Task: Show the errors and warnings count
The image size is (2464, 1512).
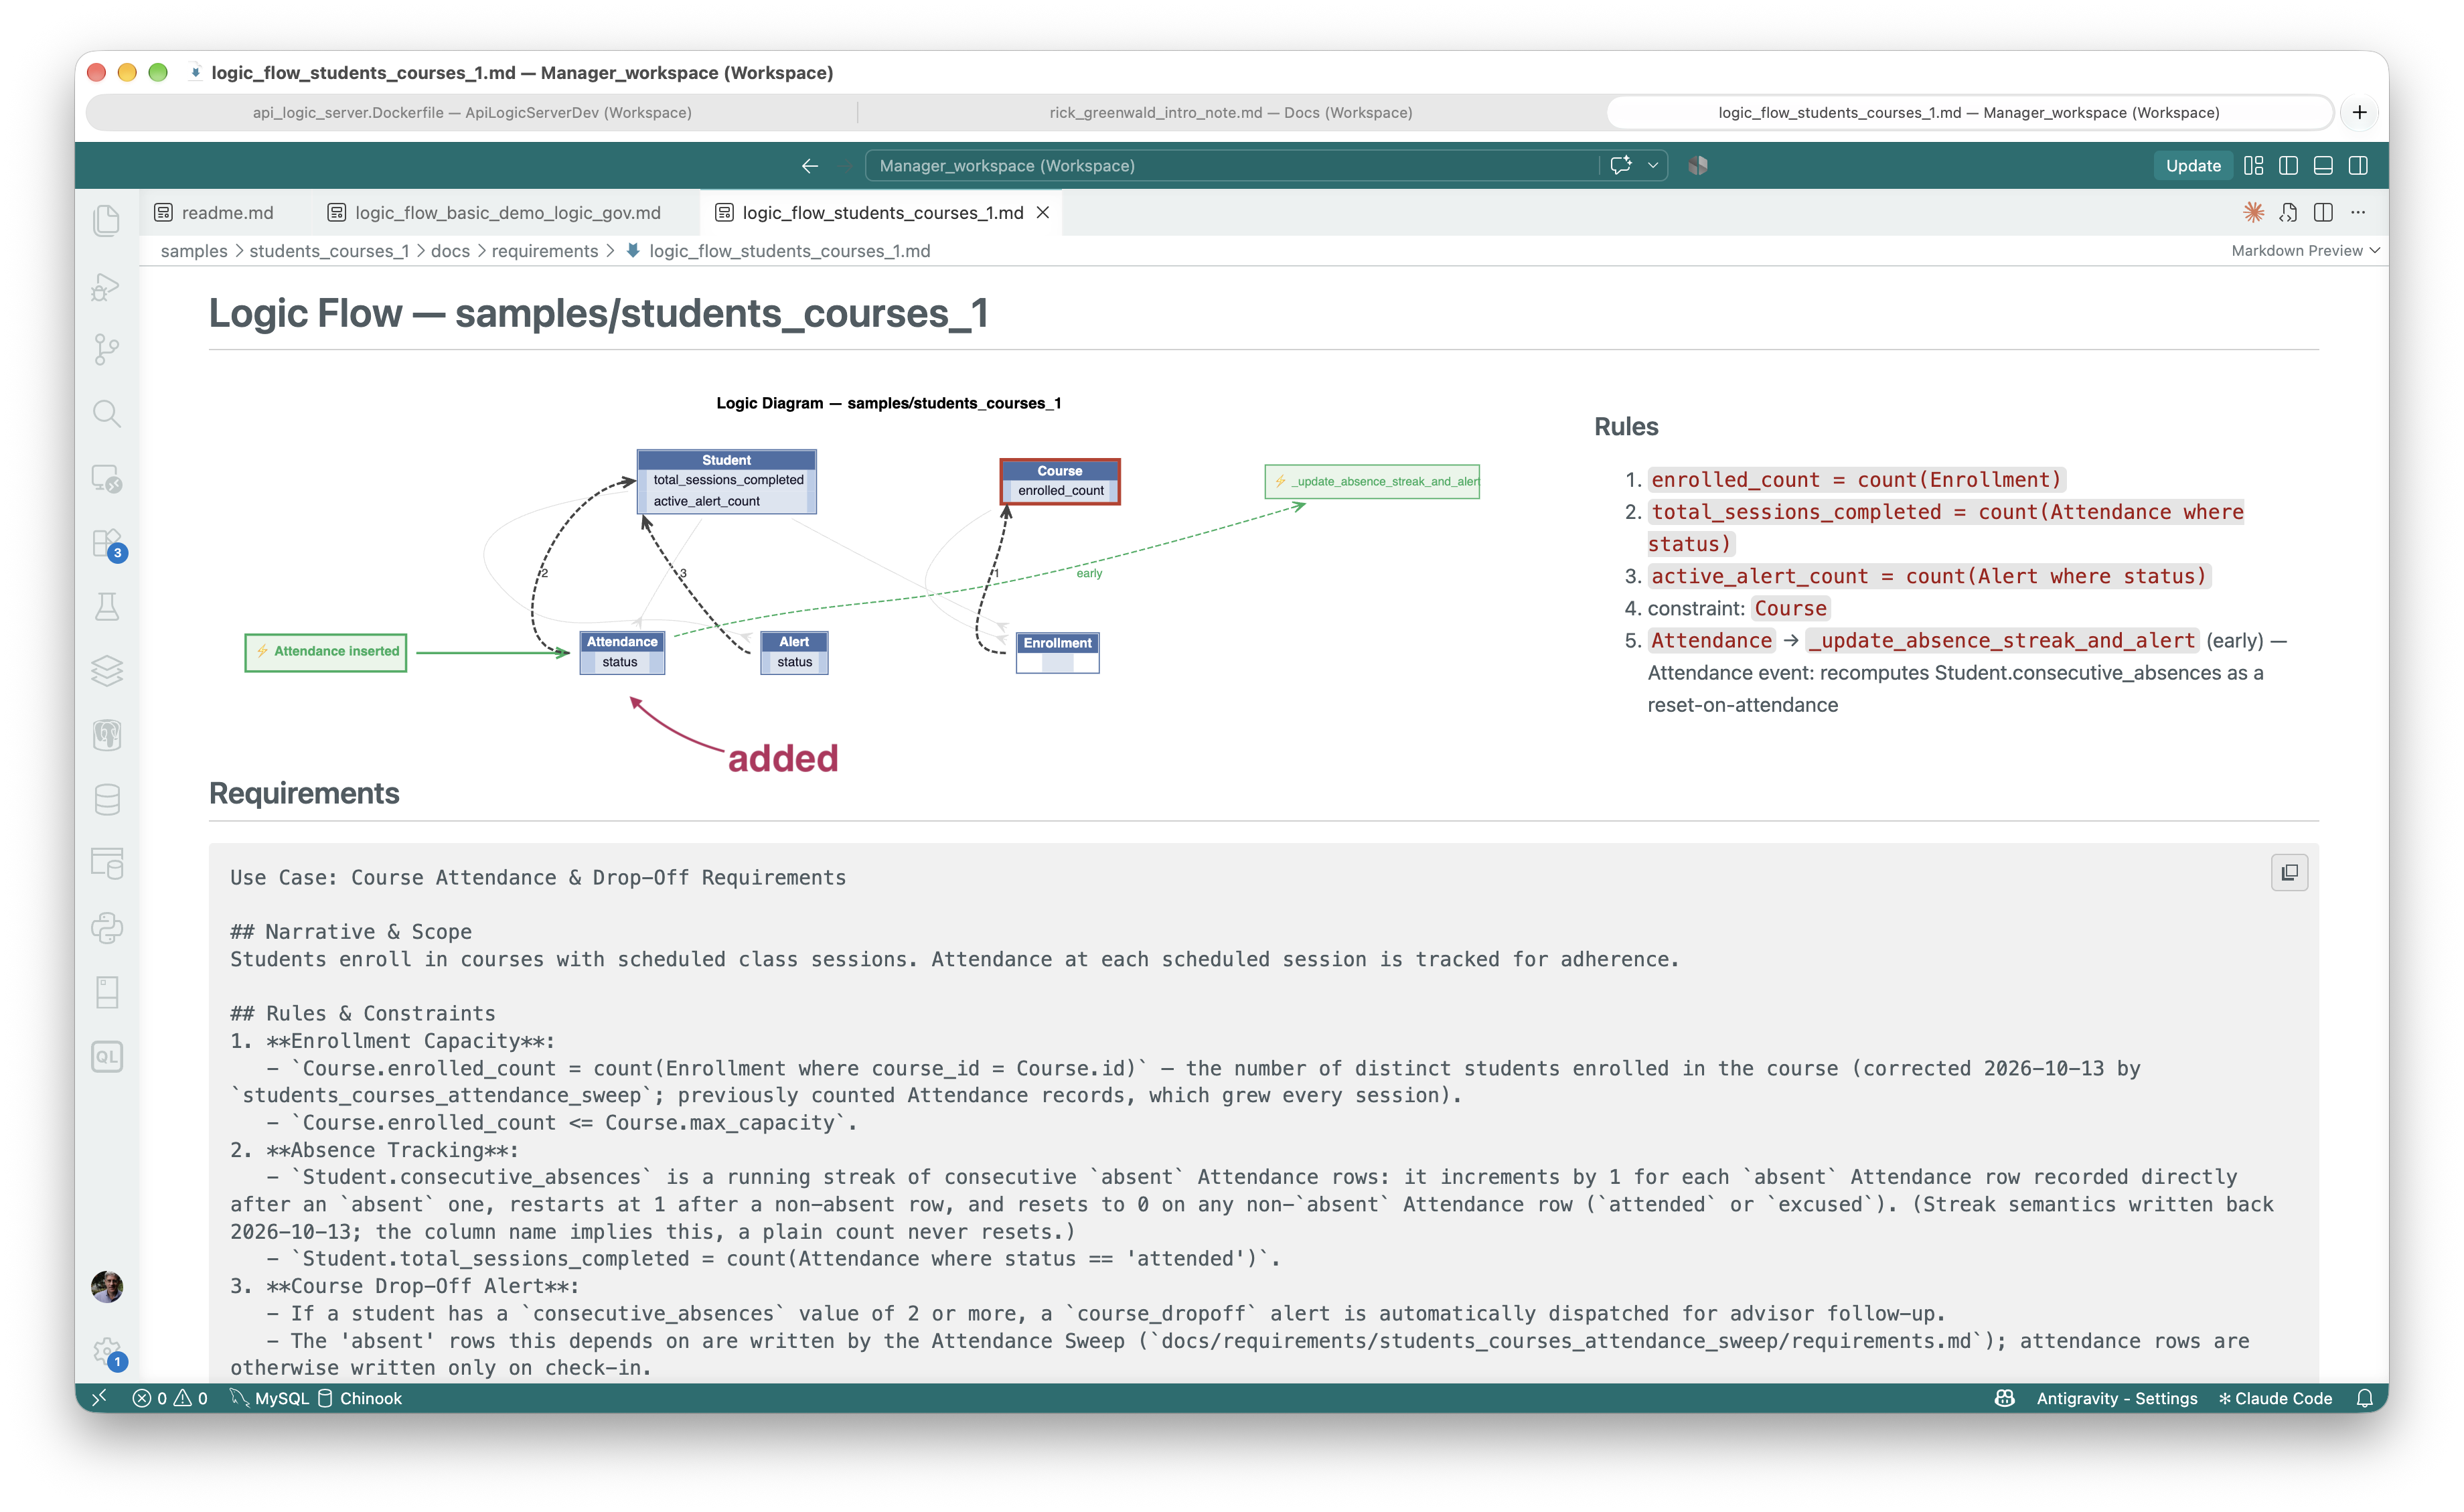Action: [x=170, y=1398]
